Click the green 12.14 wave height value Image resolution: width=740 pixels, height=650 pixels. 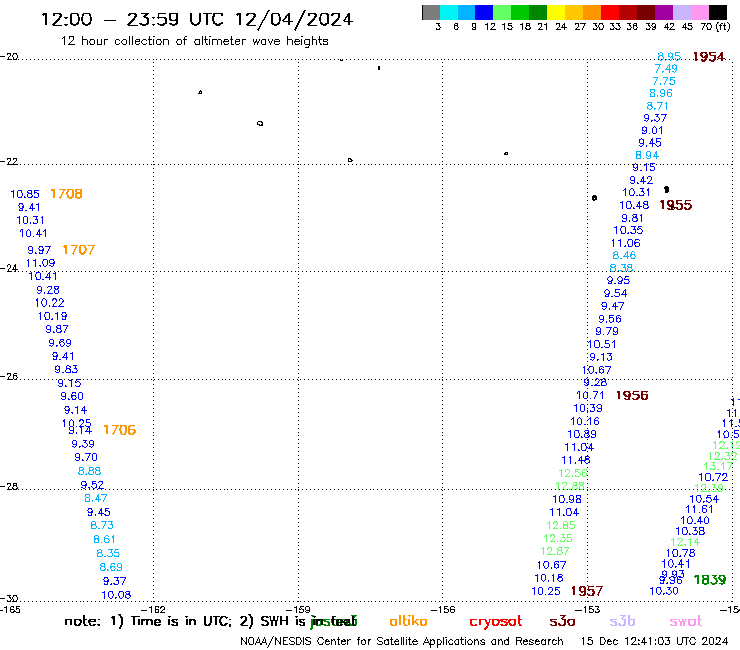tap(685, 542)
